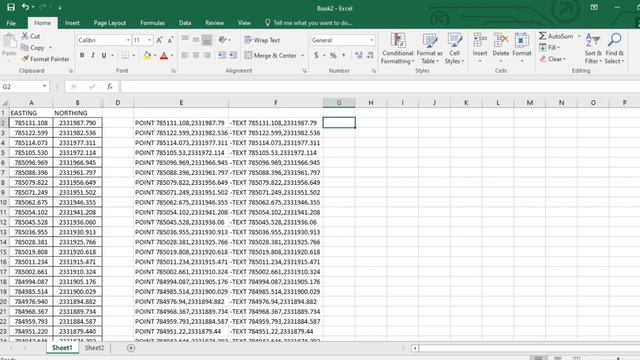
Task: Toggle Bold formatting
Action: tap(82, 55)
